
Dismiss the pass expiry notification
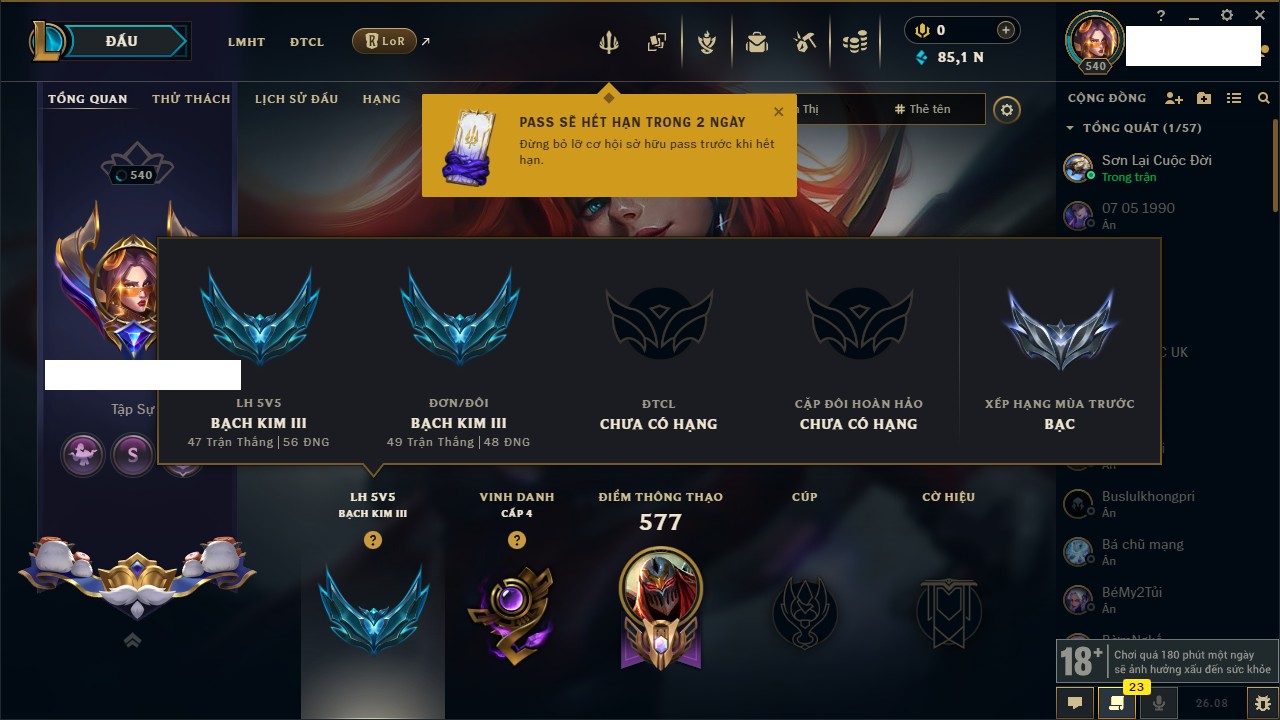point(779,112)
